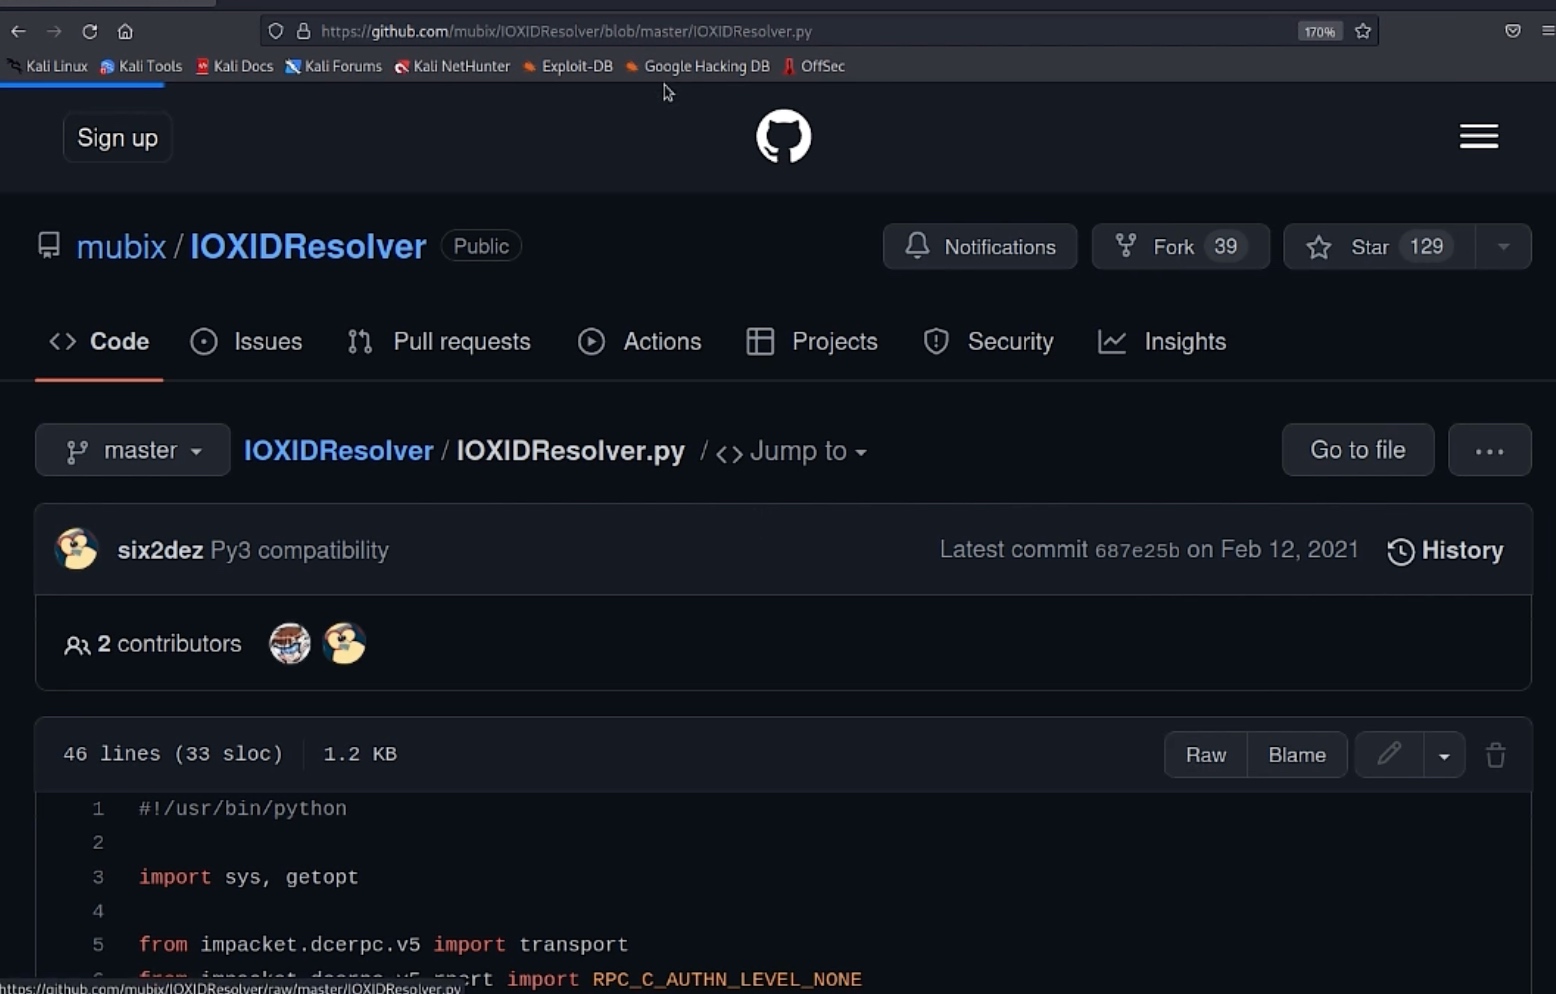Open the hamburger navigation menu
Screen dimensions: 1556x994
[1478, 136]
